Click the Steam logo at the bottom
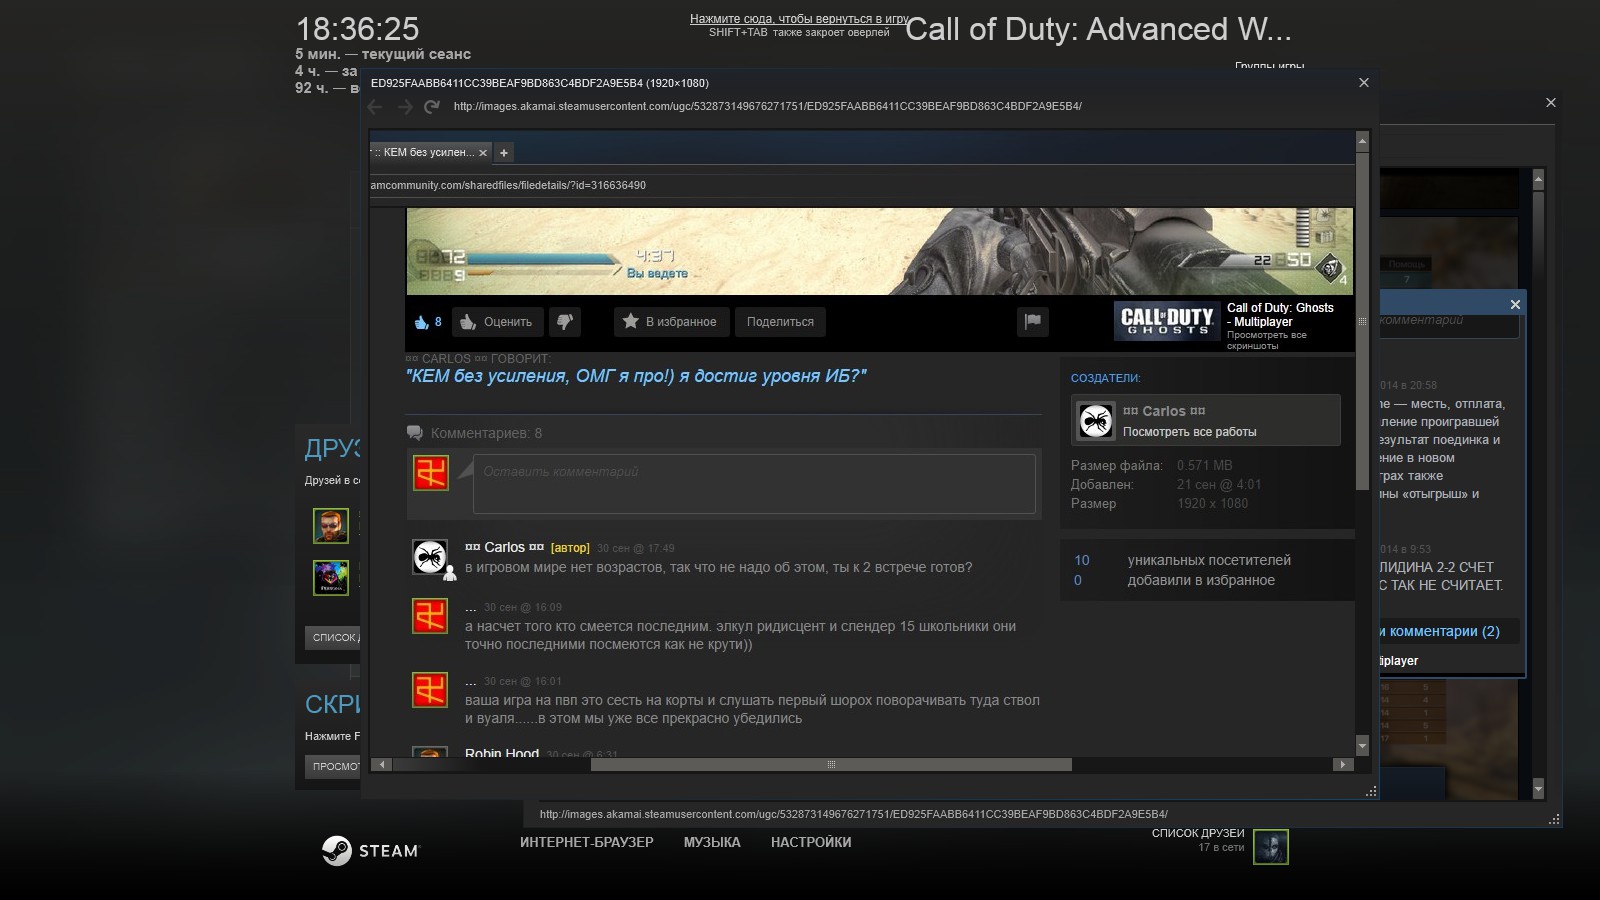 (371, 851)
